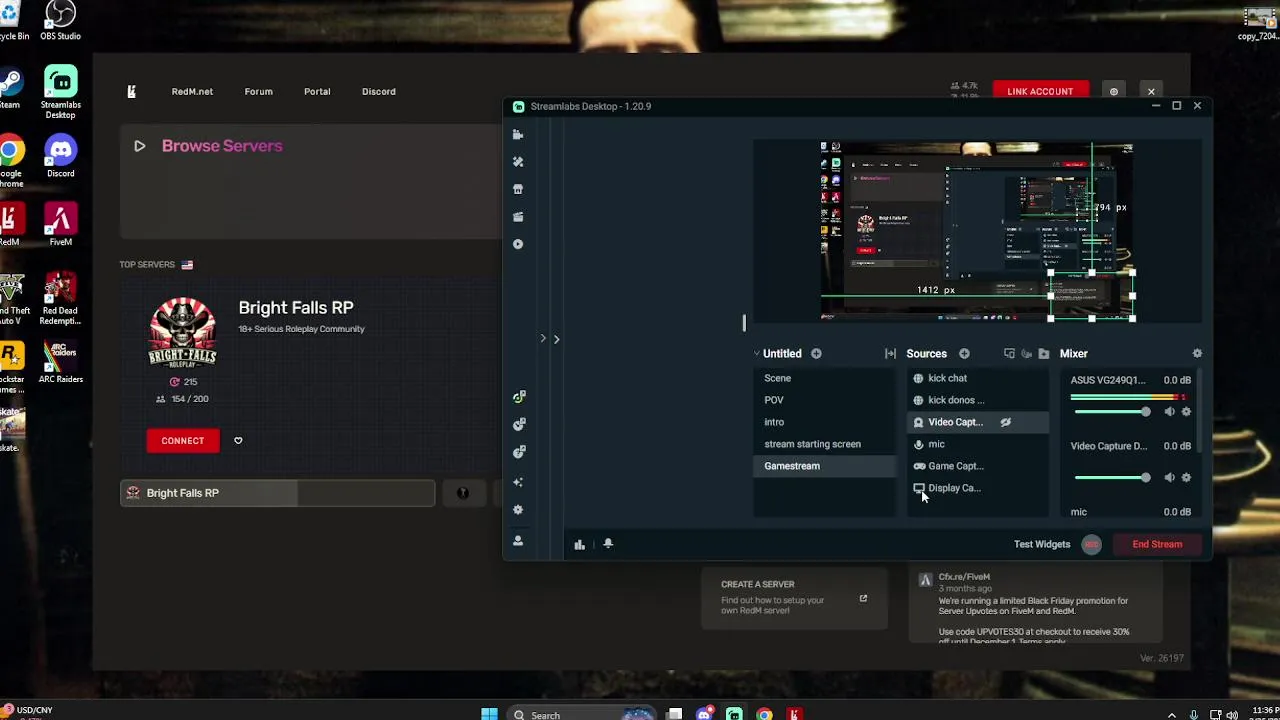Open the Discord desktop shortcut
1280x720 pixels.
(60, 156)
